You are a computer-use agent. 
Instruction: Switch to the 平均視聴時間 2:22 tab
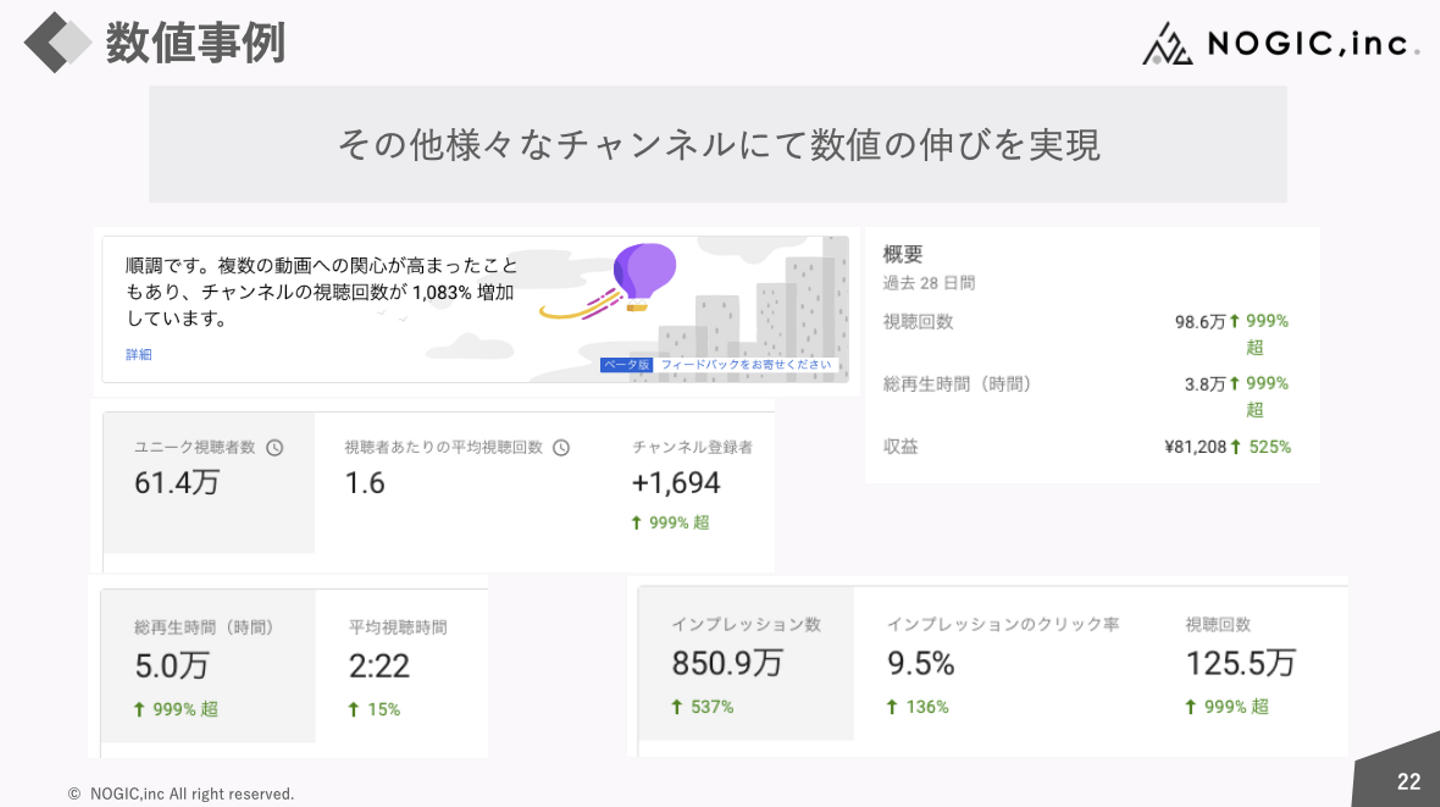click(398, 665)
